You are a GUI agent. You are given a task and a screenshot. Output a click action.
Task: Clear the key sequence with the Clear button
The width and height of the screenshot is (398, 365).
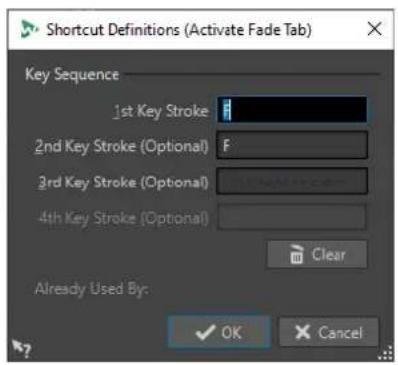click(x=317, y=255)
